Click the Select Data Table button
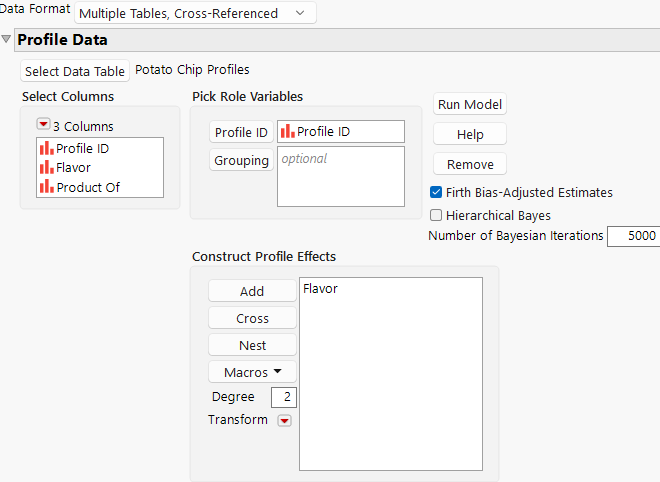660x482 pixels. coord(75,71)
